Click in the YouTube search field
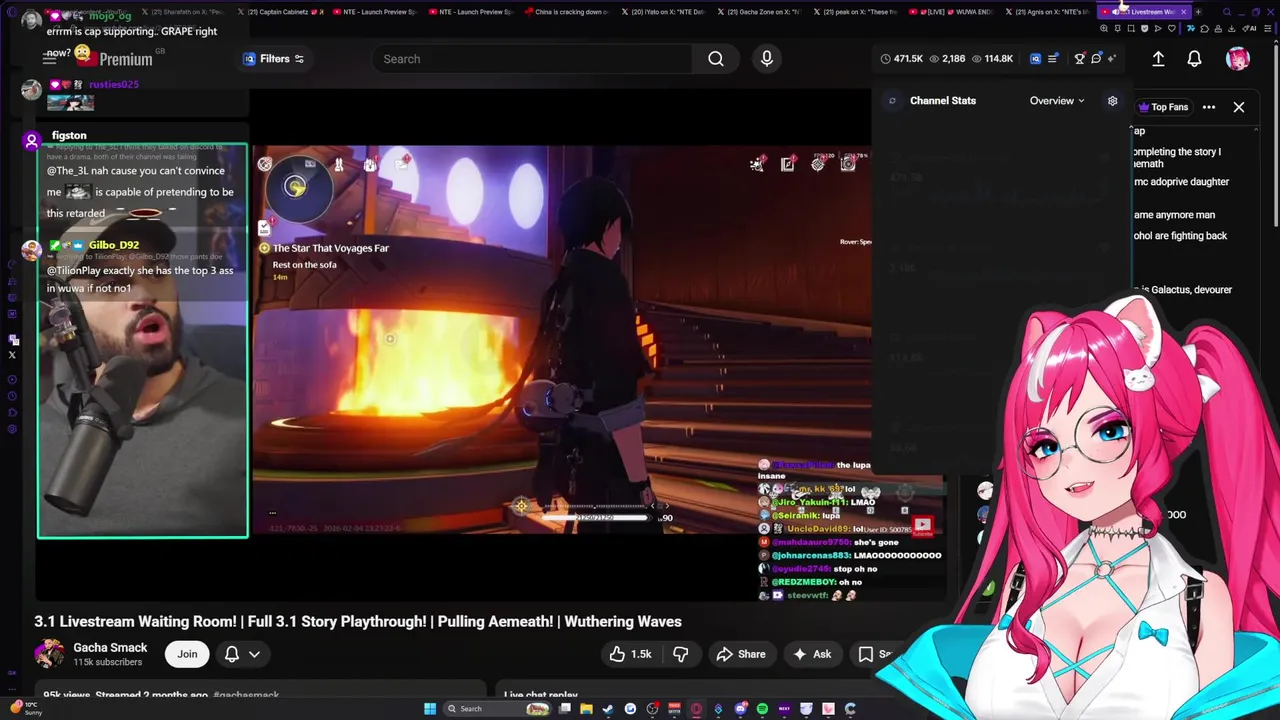This screenshot has width=1280, height=720. 530,59
